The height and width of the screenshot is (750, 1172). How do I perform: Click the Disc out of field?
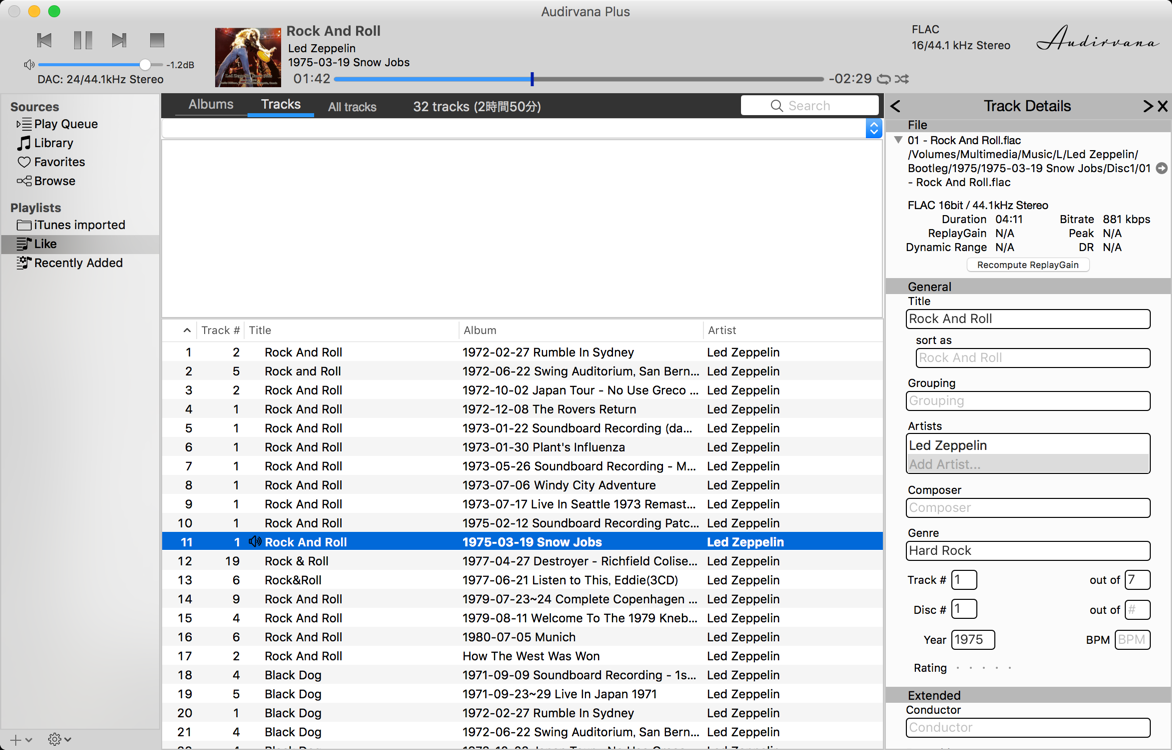(1137, 609)
